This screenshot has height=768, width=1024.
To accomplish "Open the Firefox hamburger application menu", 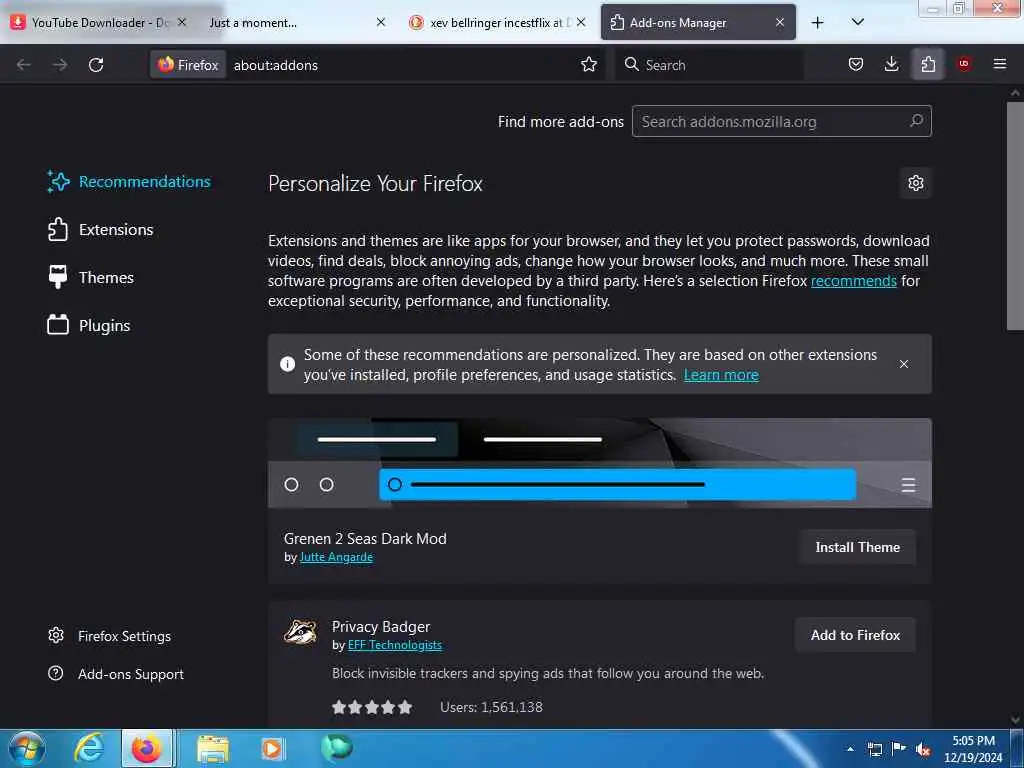I will [x=999, y=64].
